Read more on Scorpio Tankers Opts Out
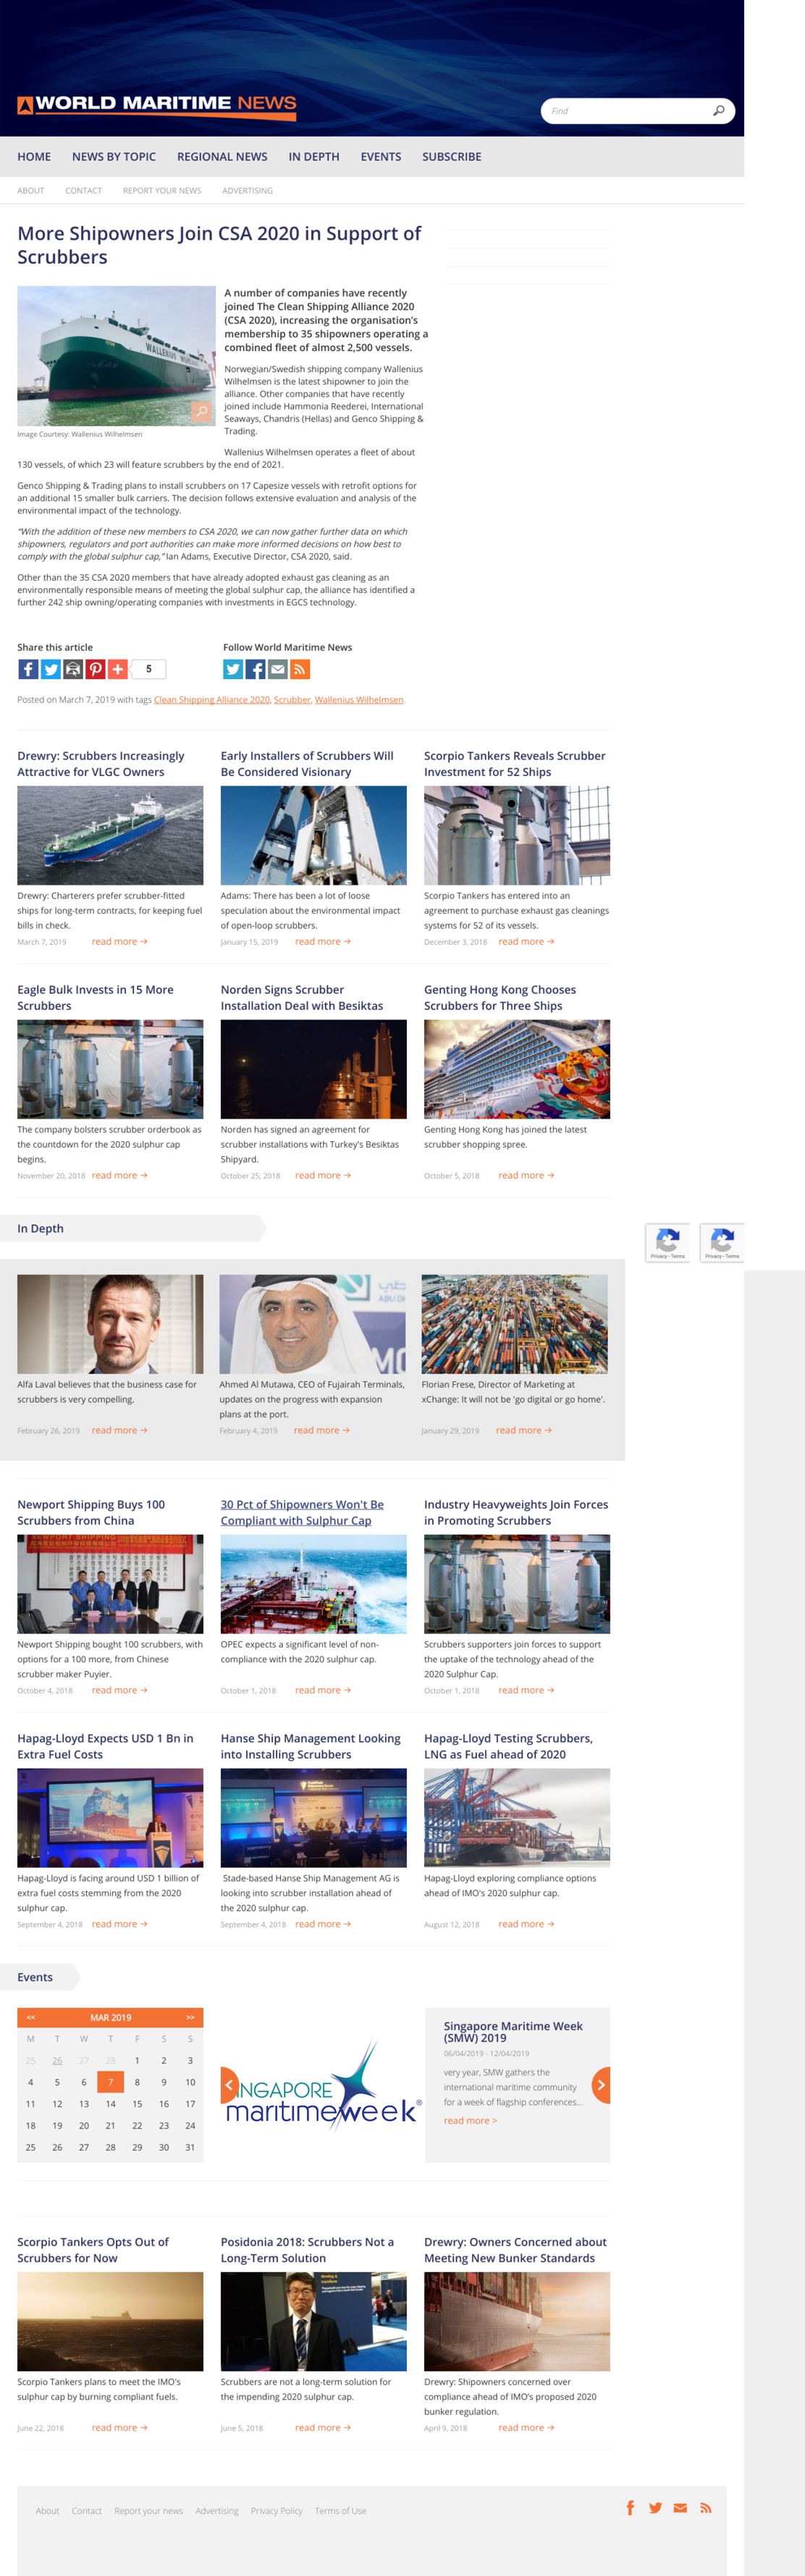Screen dimensions: 805x2576 119,2428
